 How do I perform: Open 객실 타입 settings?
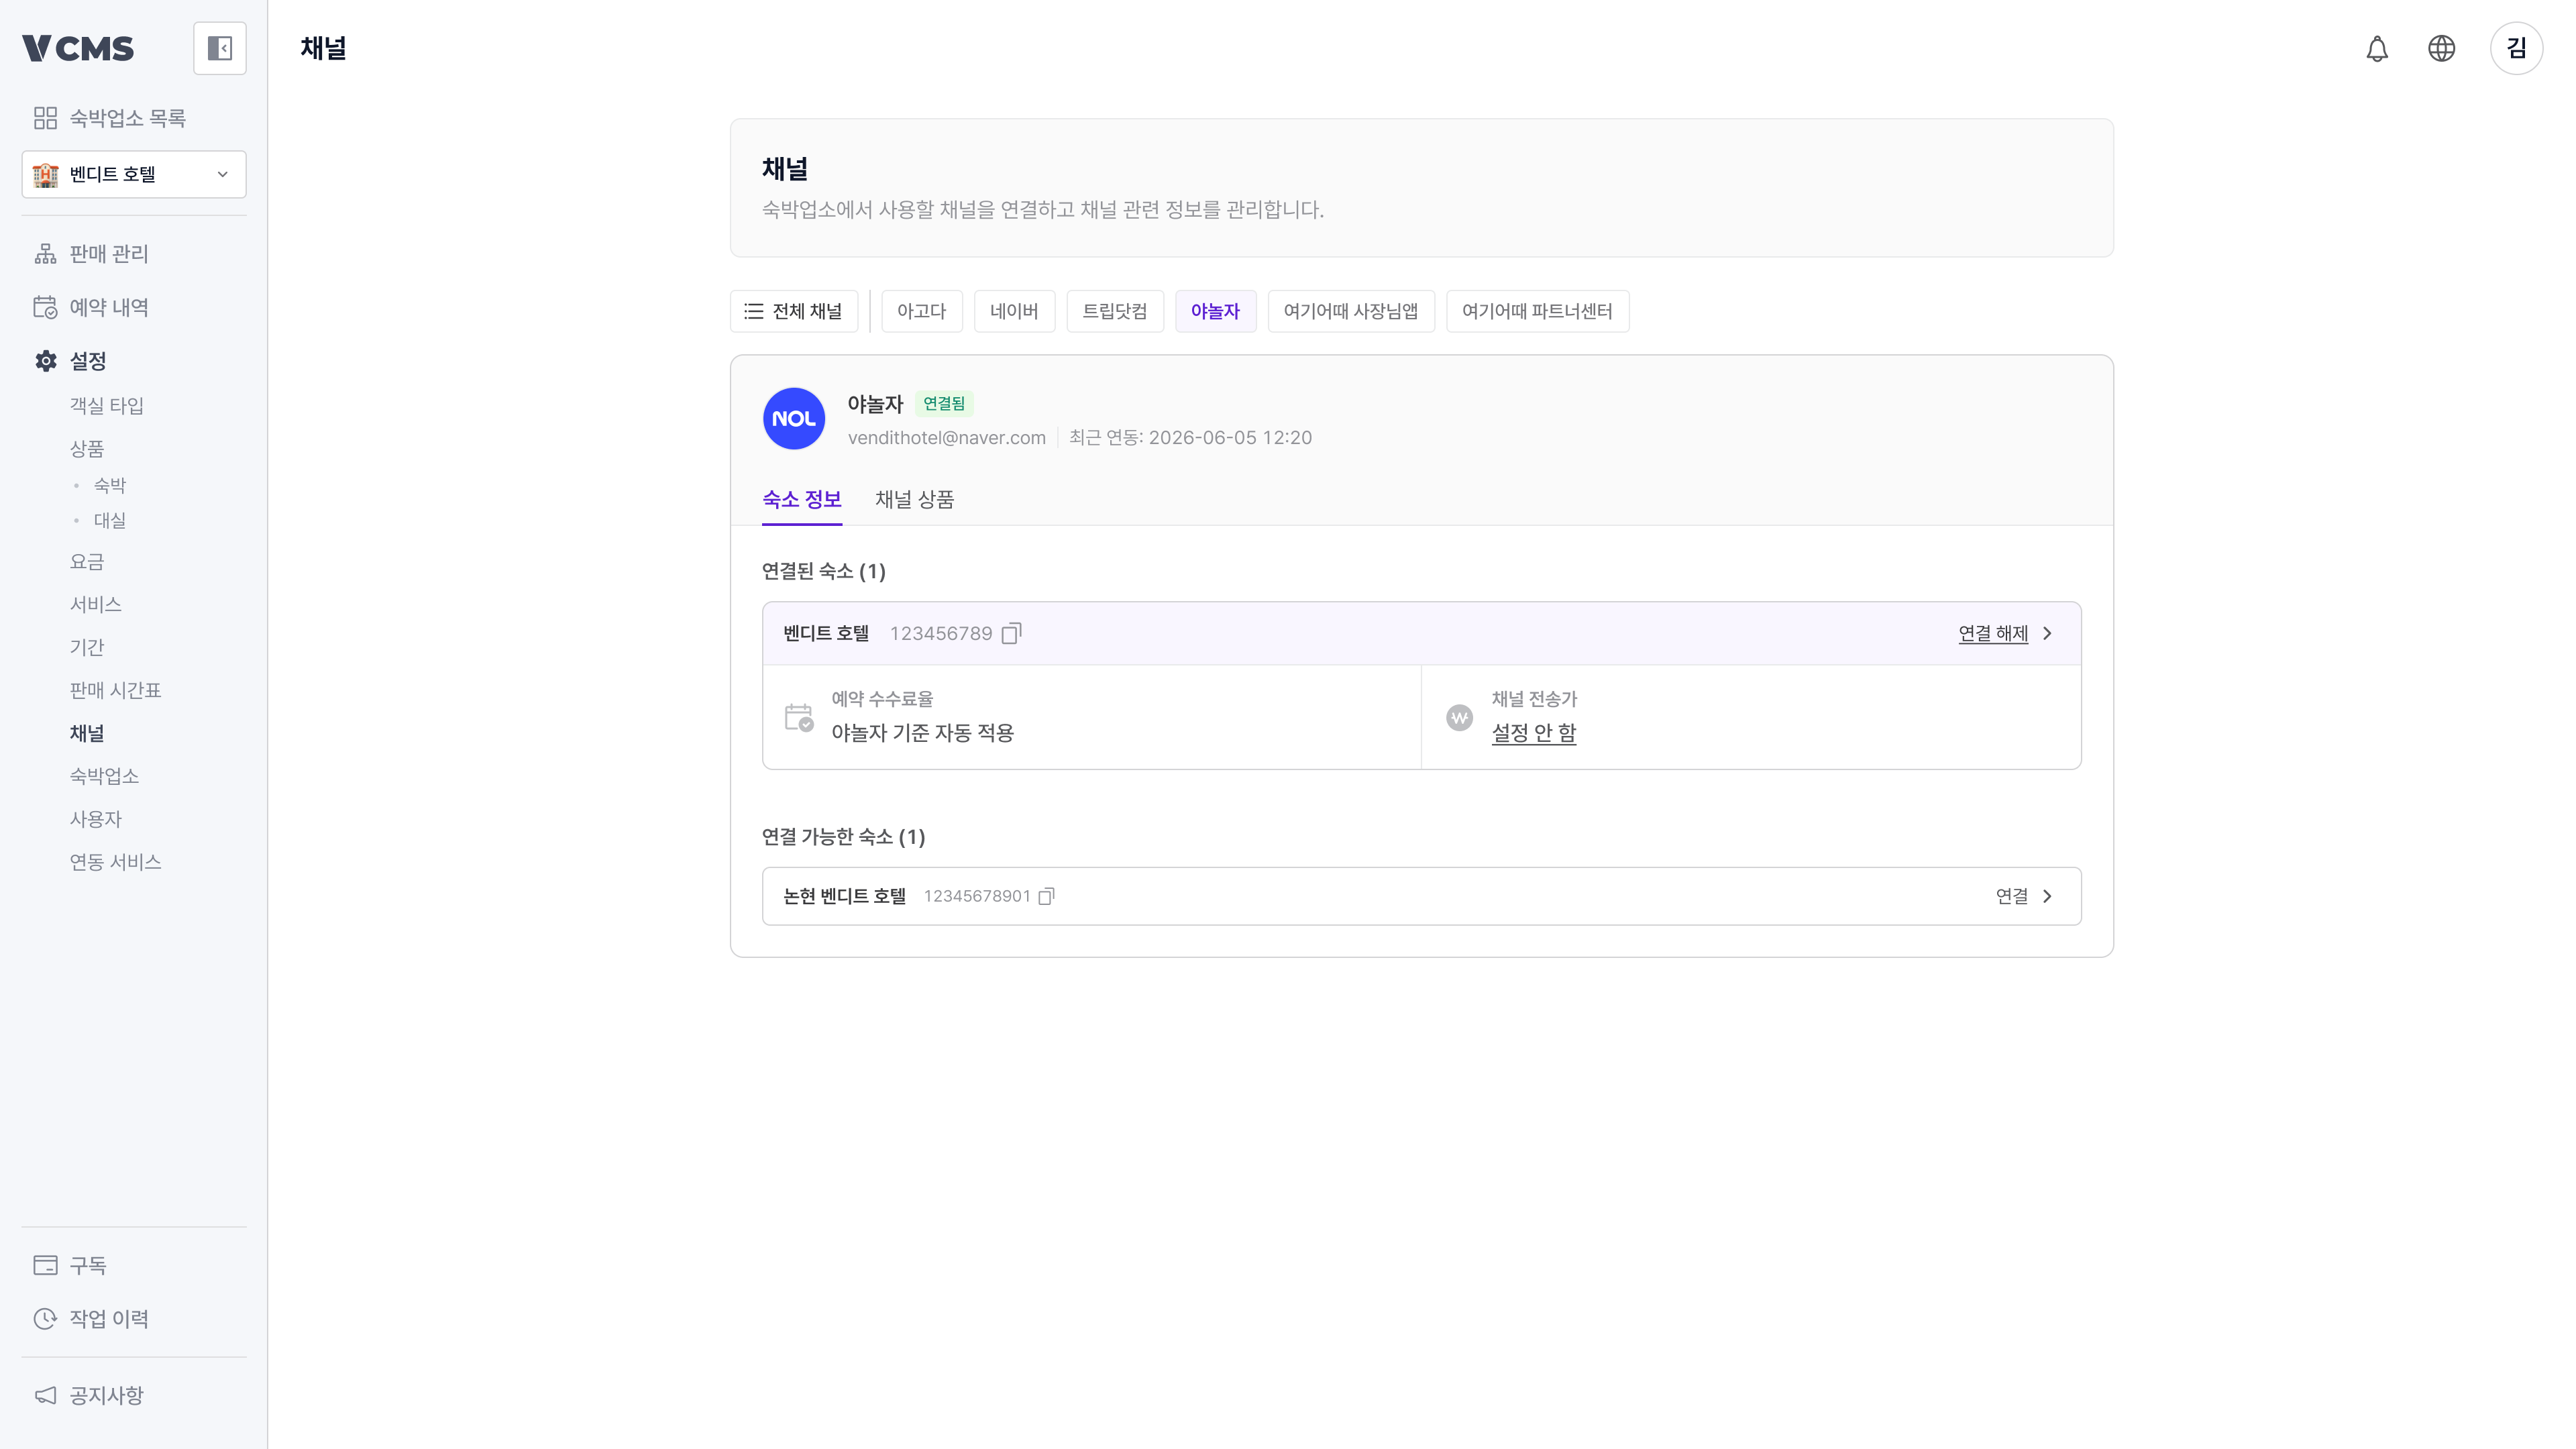pyautogui.click(x=107, y=405)
